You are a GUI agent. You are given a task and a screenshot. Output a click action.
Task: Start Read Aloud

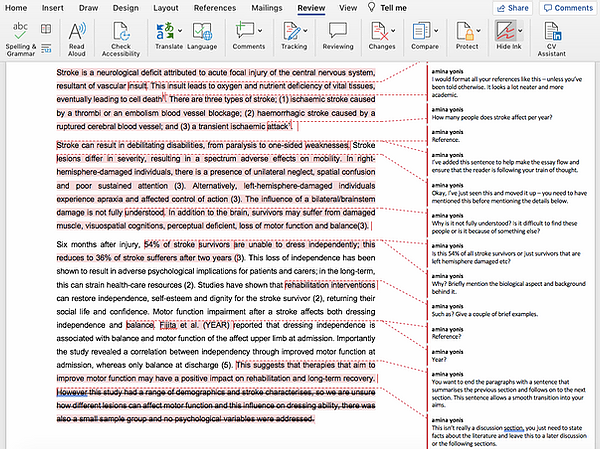[x=77, y=39]
